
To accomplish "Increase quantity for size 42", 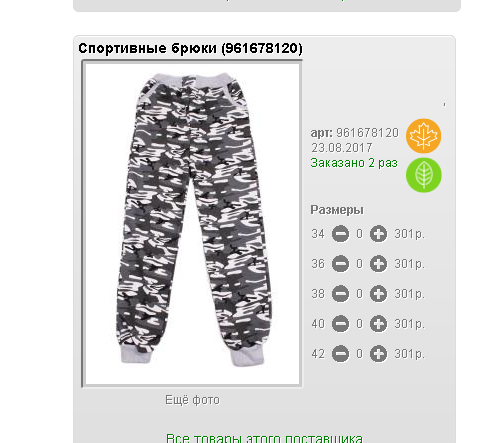I will click(x=378, y=354).
